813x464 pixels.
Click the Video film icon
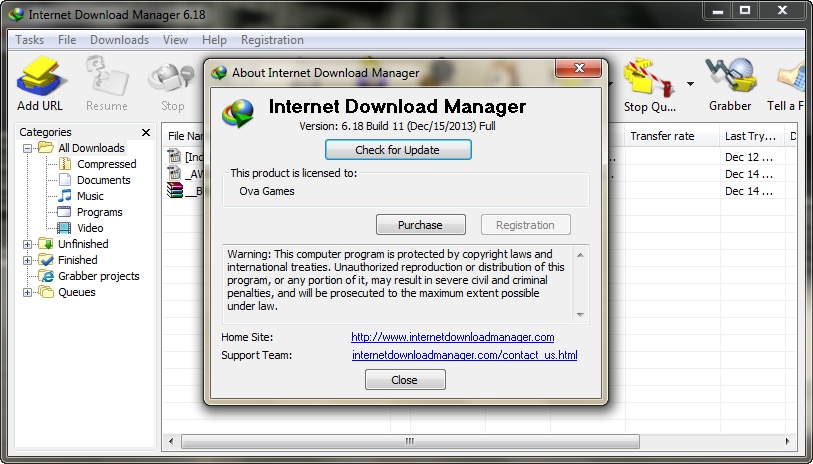pos(64,228)
